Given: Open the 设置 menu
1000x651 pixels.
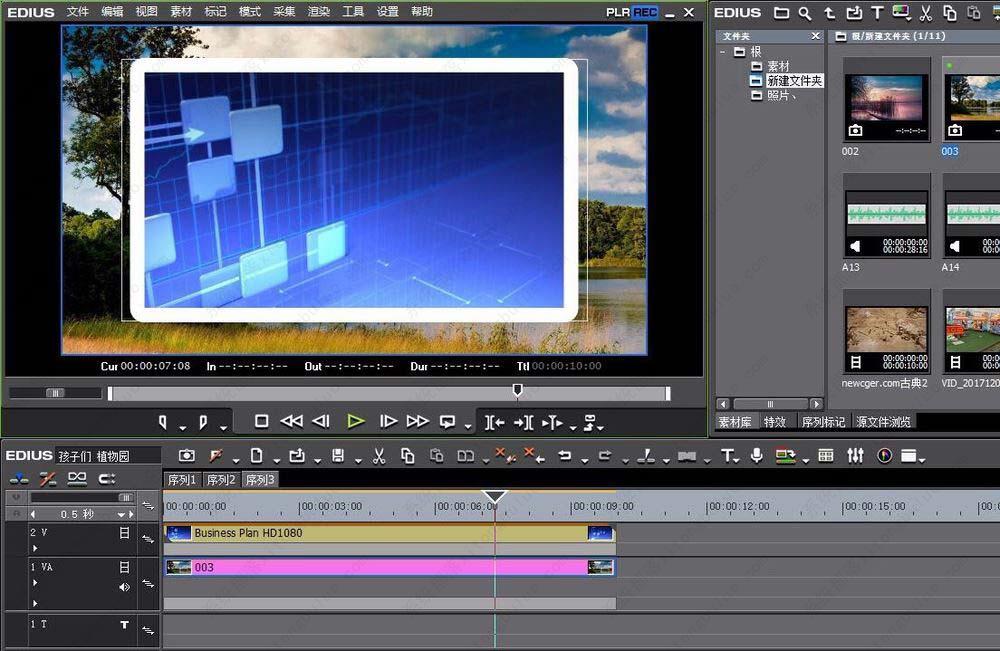Looking at the screenshot, I should (387, 11).
